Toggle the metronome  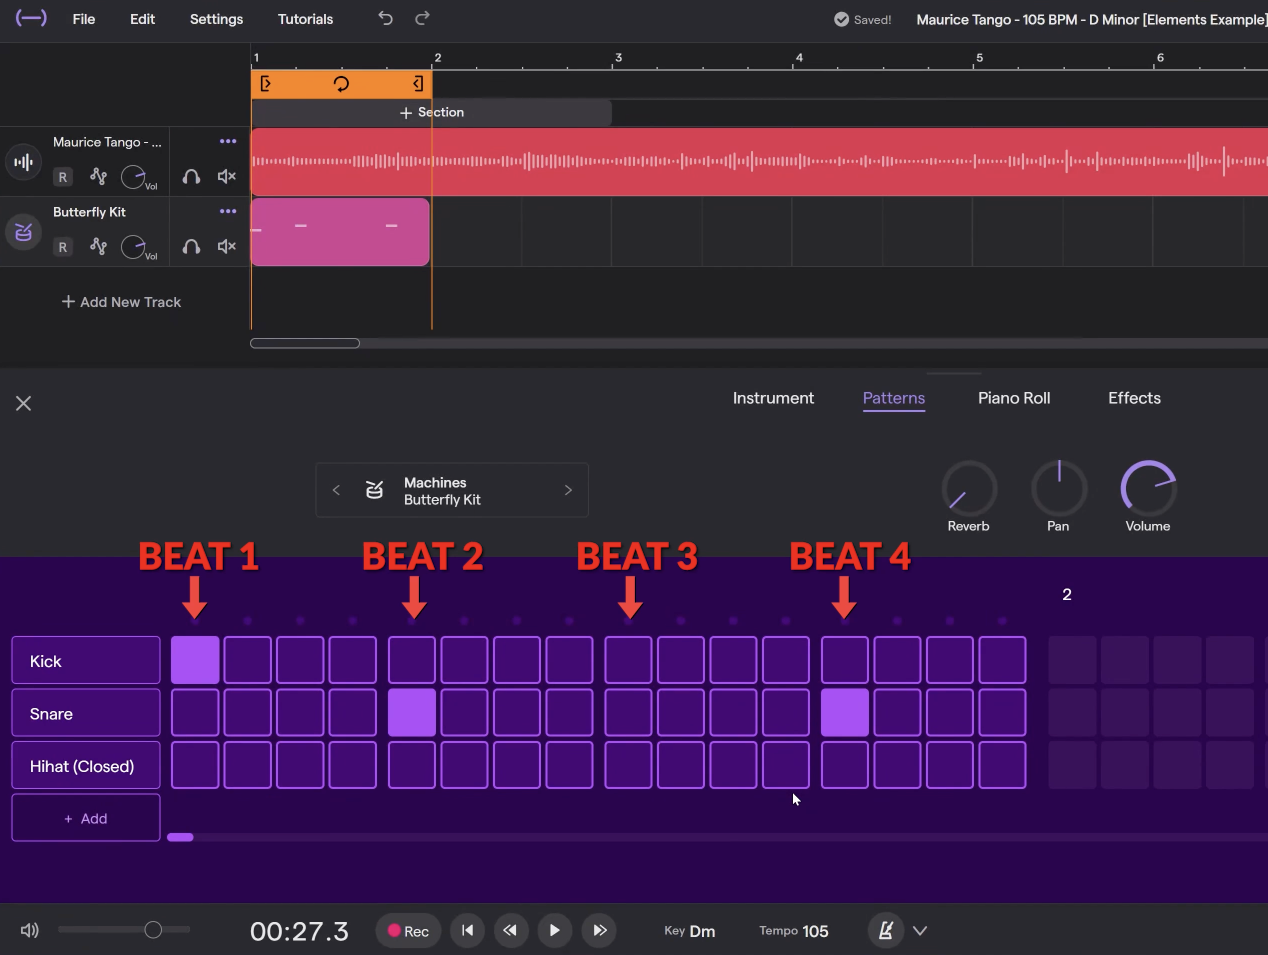[885, 930]
